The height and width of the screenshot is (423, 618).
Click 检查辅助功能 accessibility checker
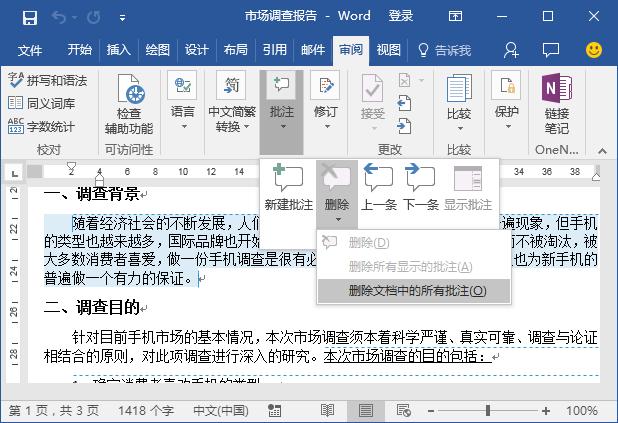129,104
